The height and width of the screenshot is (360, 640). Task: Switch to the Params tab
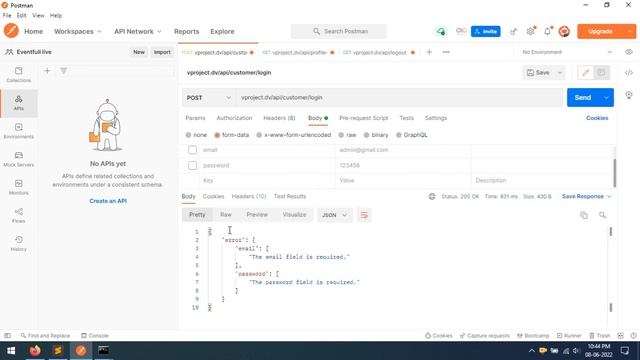click(195, 118)
